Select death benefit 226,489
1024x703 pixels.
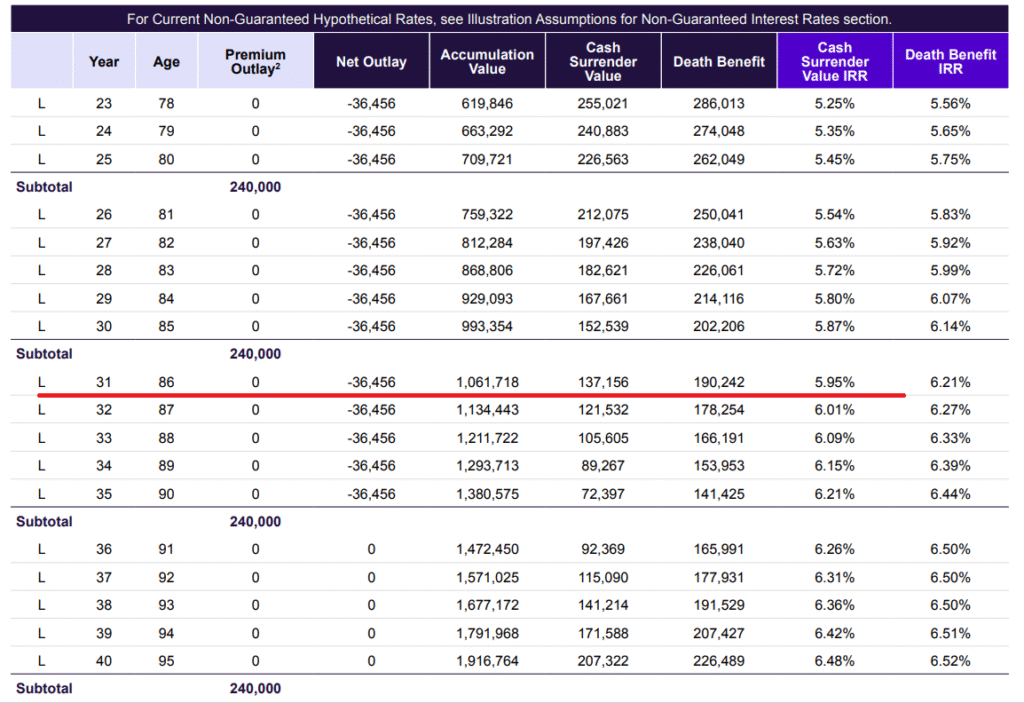tap(719, 661)
